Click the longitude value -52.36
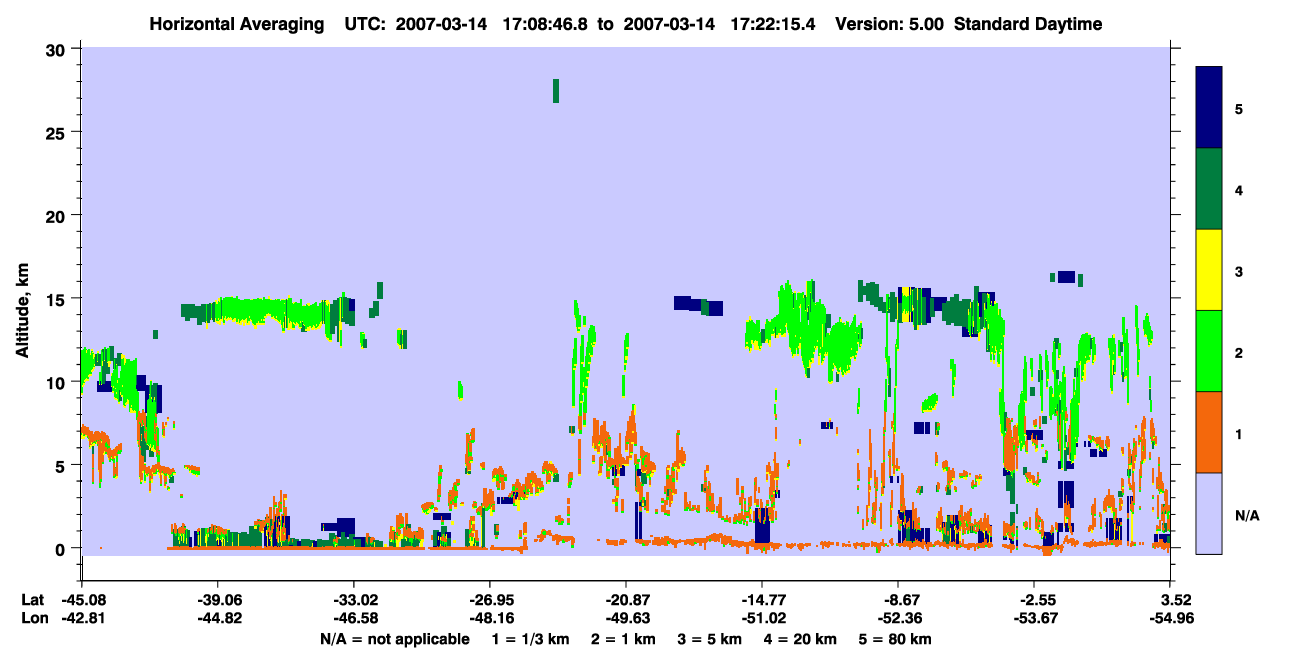The width and height of the screenshot is (1300, 667). click(898, 619)
